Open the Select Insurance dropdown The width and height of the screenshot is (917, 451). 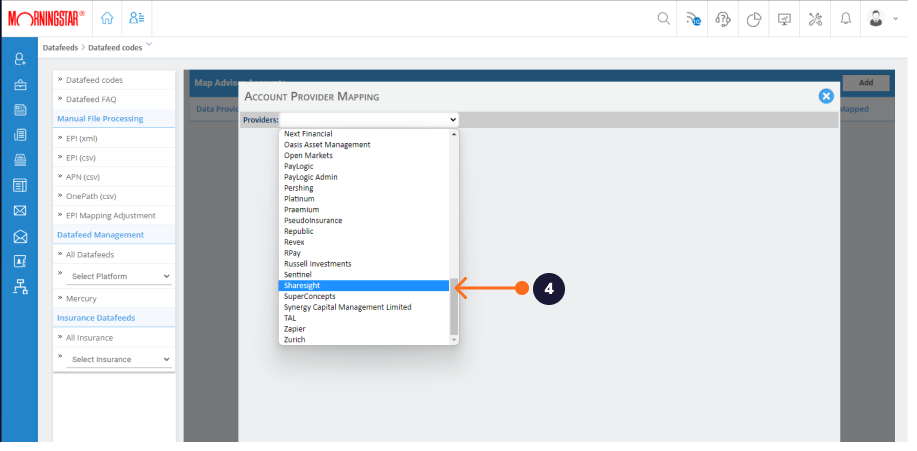(119, 359)
